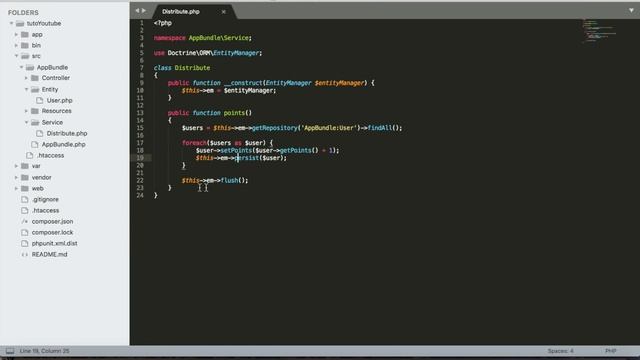The image size is (640, 360).
Task: Click the .gitignore file icon
Action: pyautogui.click(x=24, y=200)
